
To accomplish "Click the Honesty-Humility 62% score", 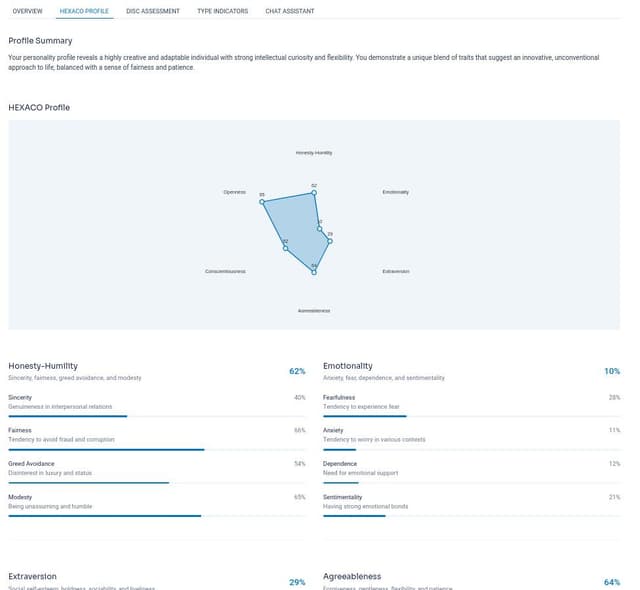I will (x=297, y=371).
